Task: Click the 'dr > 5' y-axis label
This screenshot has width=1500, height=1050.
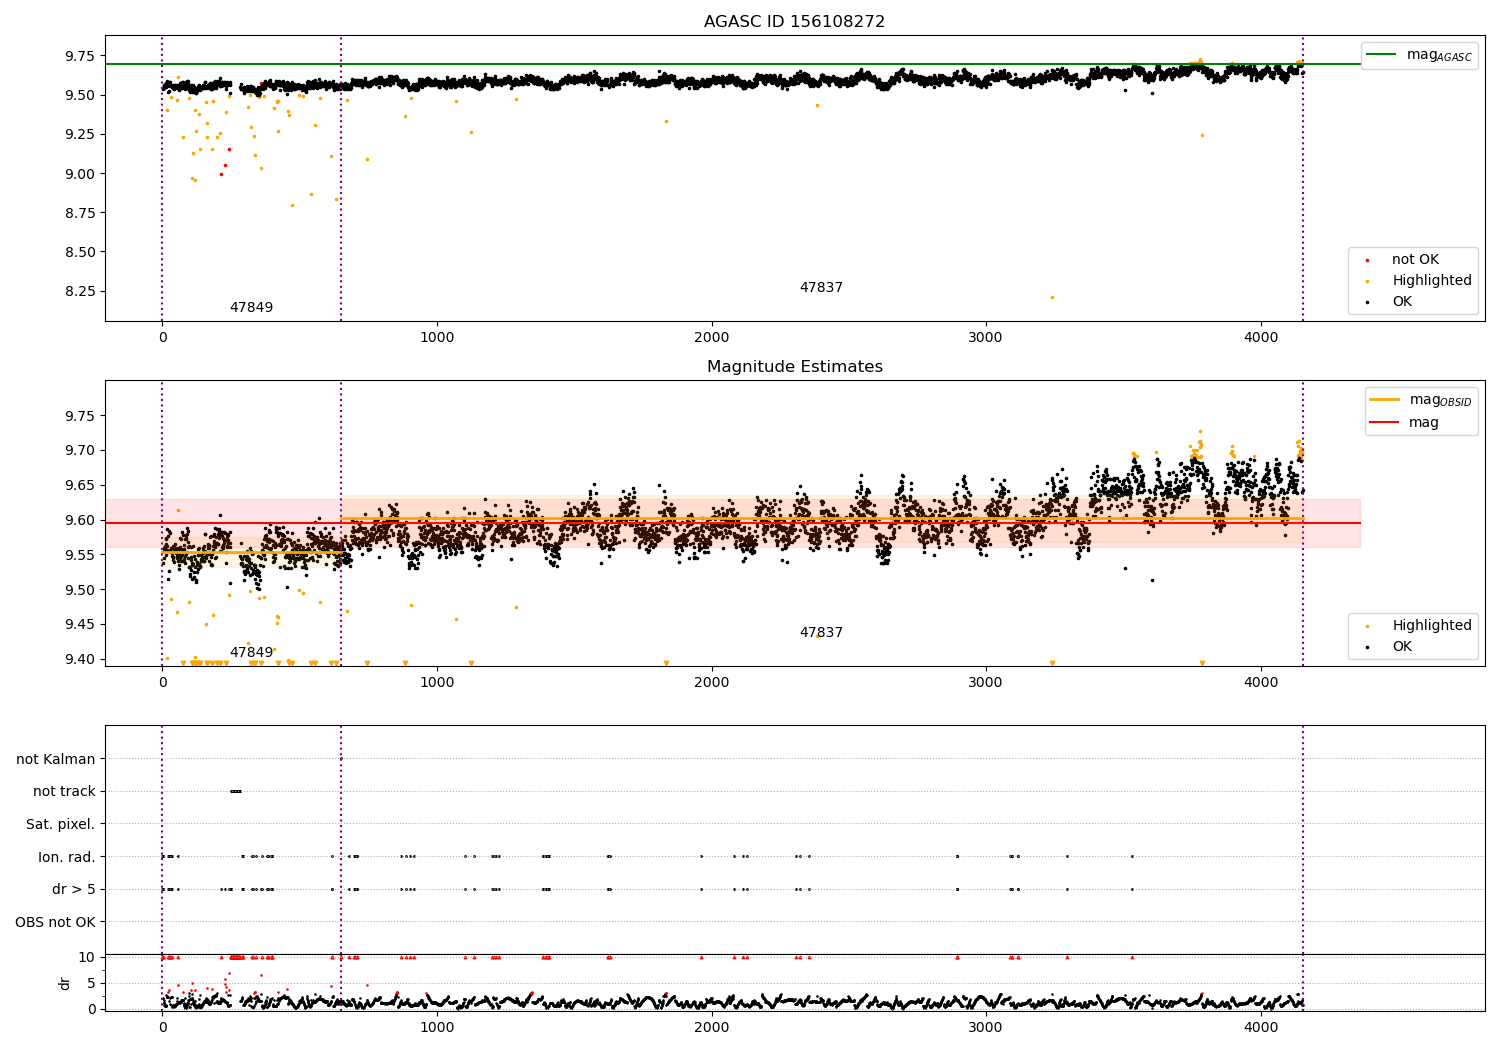Action: (74, 889)
